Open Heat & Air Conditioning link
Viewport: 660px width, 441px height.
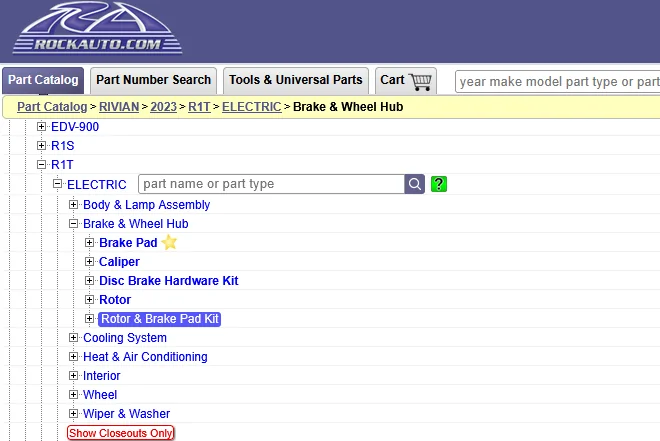tap(145, 356)
